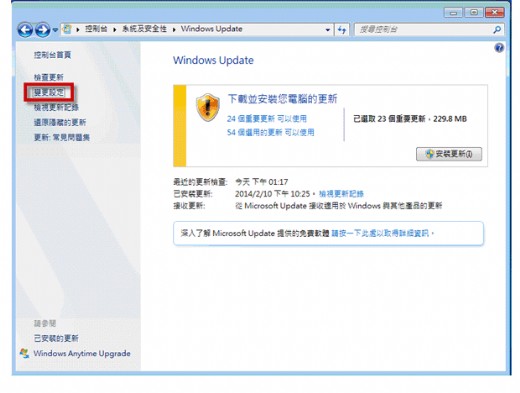Close the Windows Update window

pyautogui.click(x=495, y=13)
